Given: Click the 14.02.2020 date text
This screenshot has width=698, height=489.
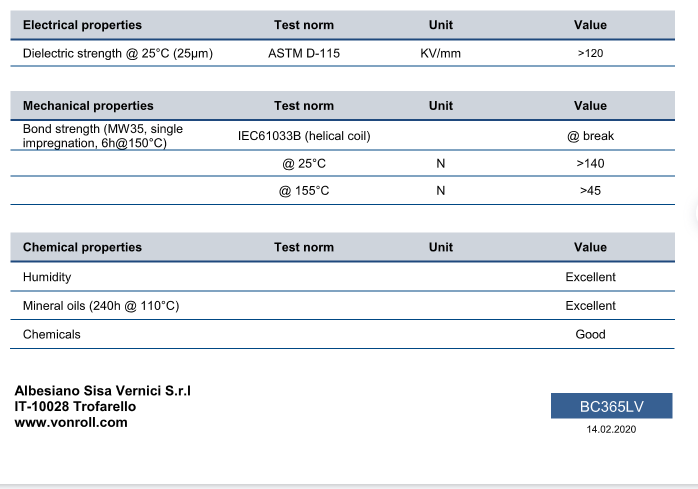Looking at the screenshot, I should pos(611,429).
